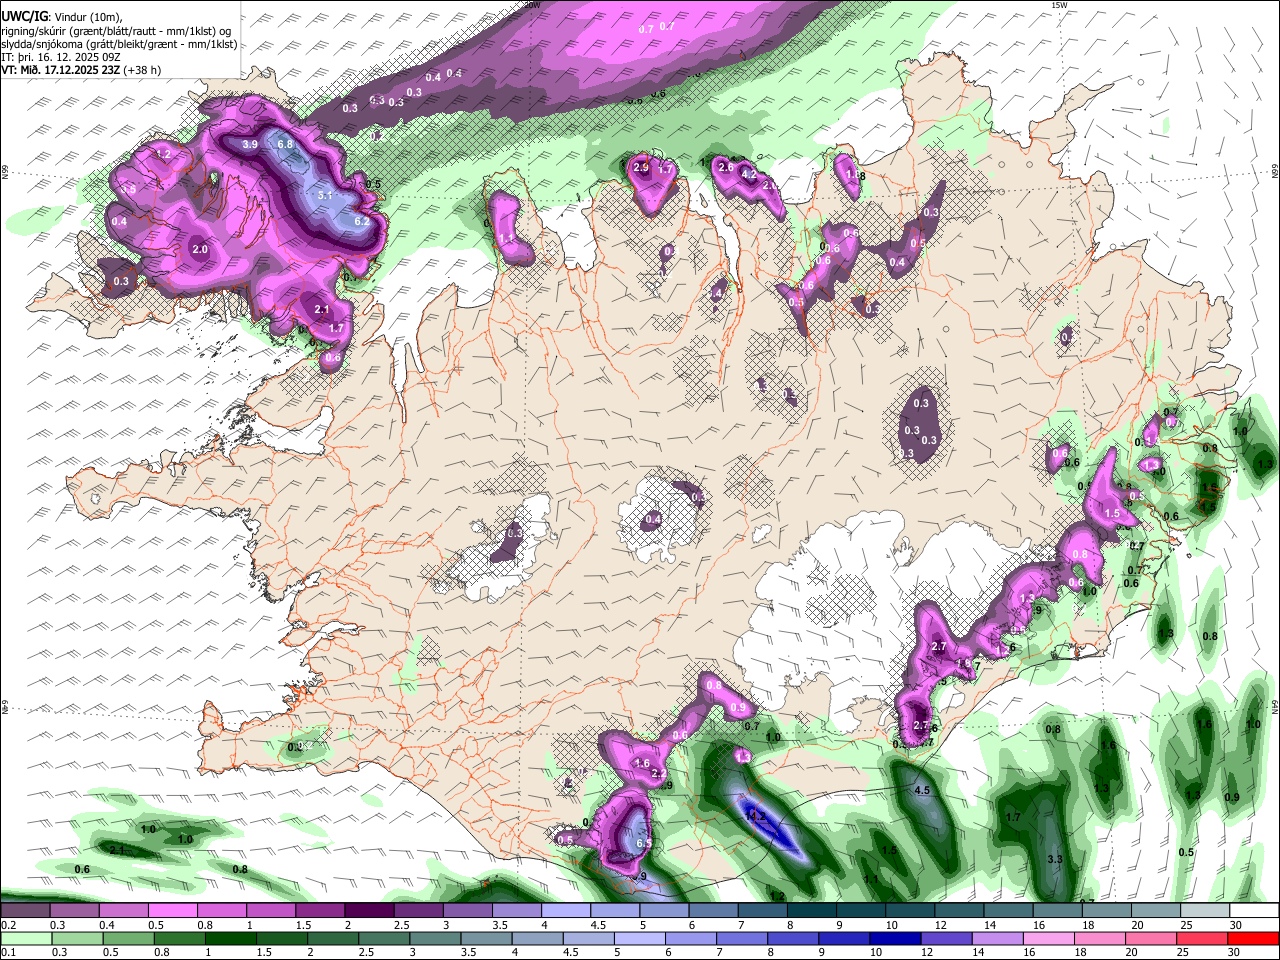Screen dimensions: 1280x960
Task: Click the 5.1 snowfall value on the map
Action: point(325,196)
